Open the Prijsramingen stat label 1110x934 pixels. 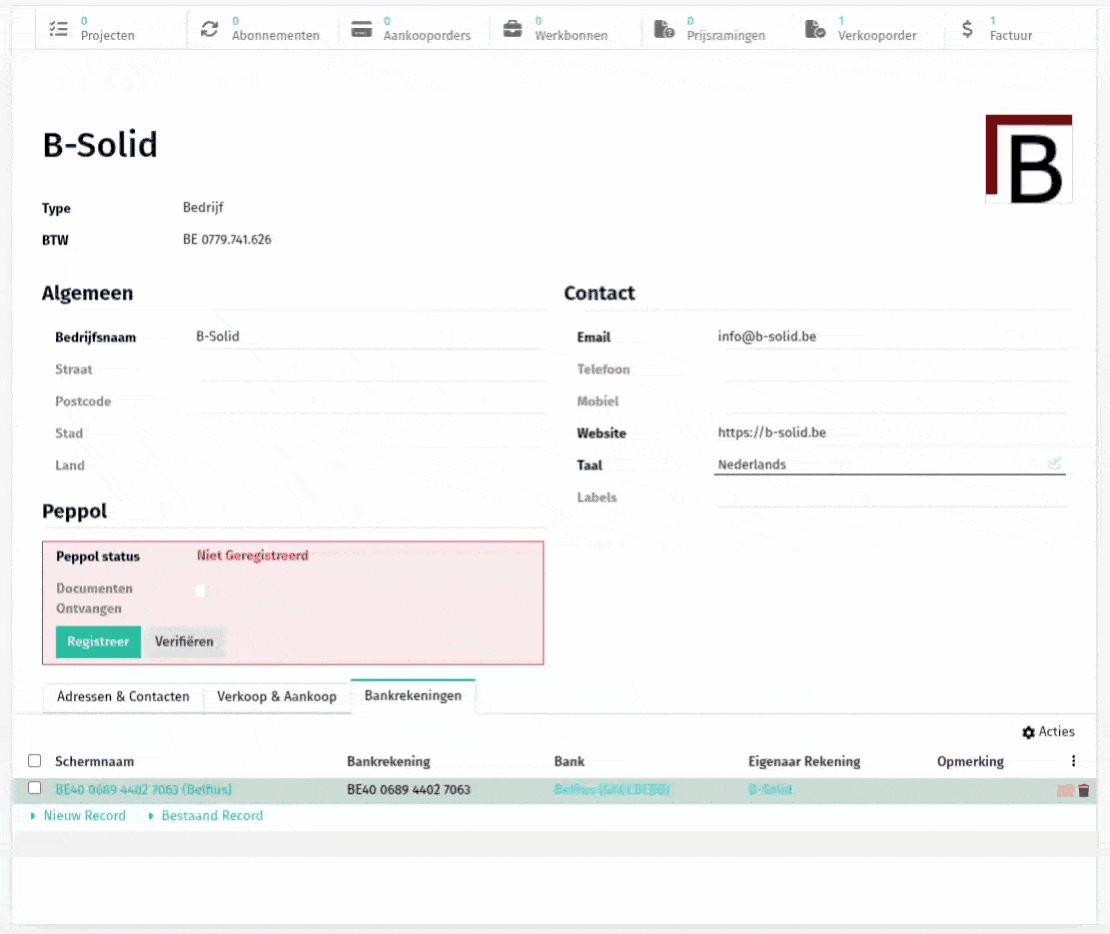pyautogui.click(x=726, y=35)
